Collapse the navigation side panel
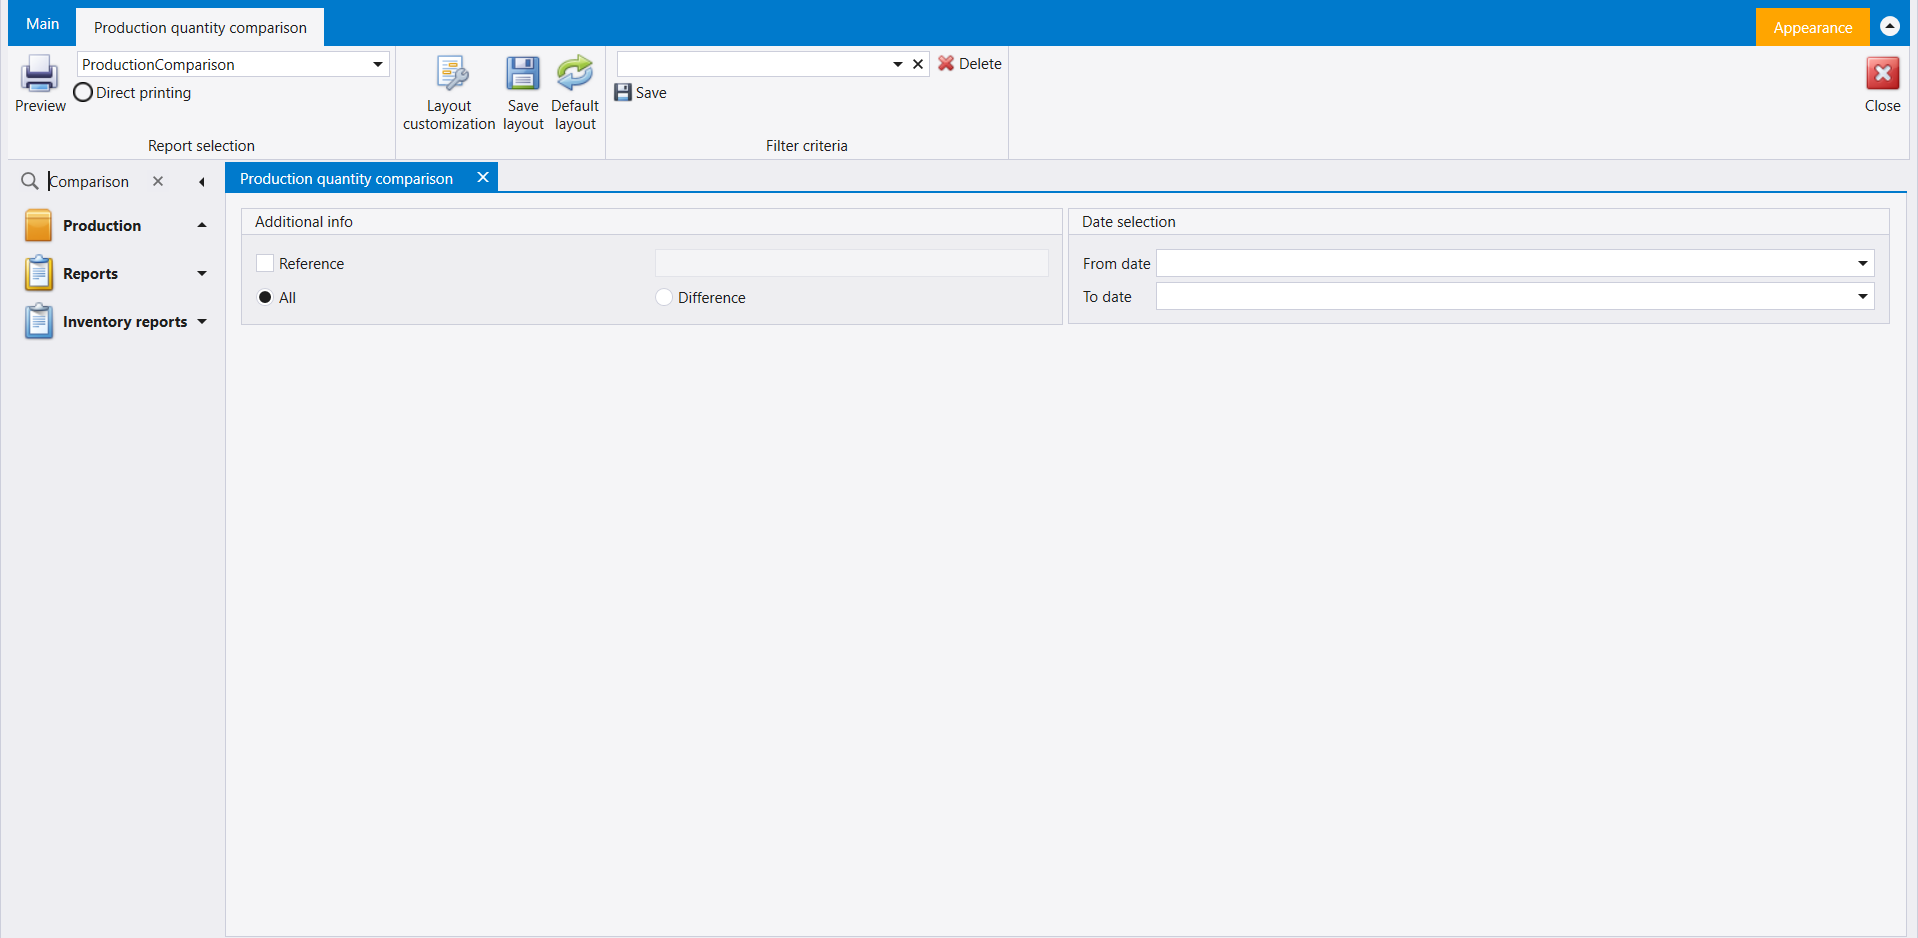Screen dimensions: 1918x938 tap(202, 181)
